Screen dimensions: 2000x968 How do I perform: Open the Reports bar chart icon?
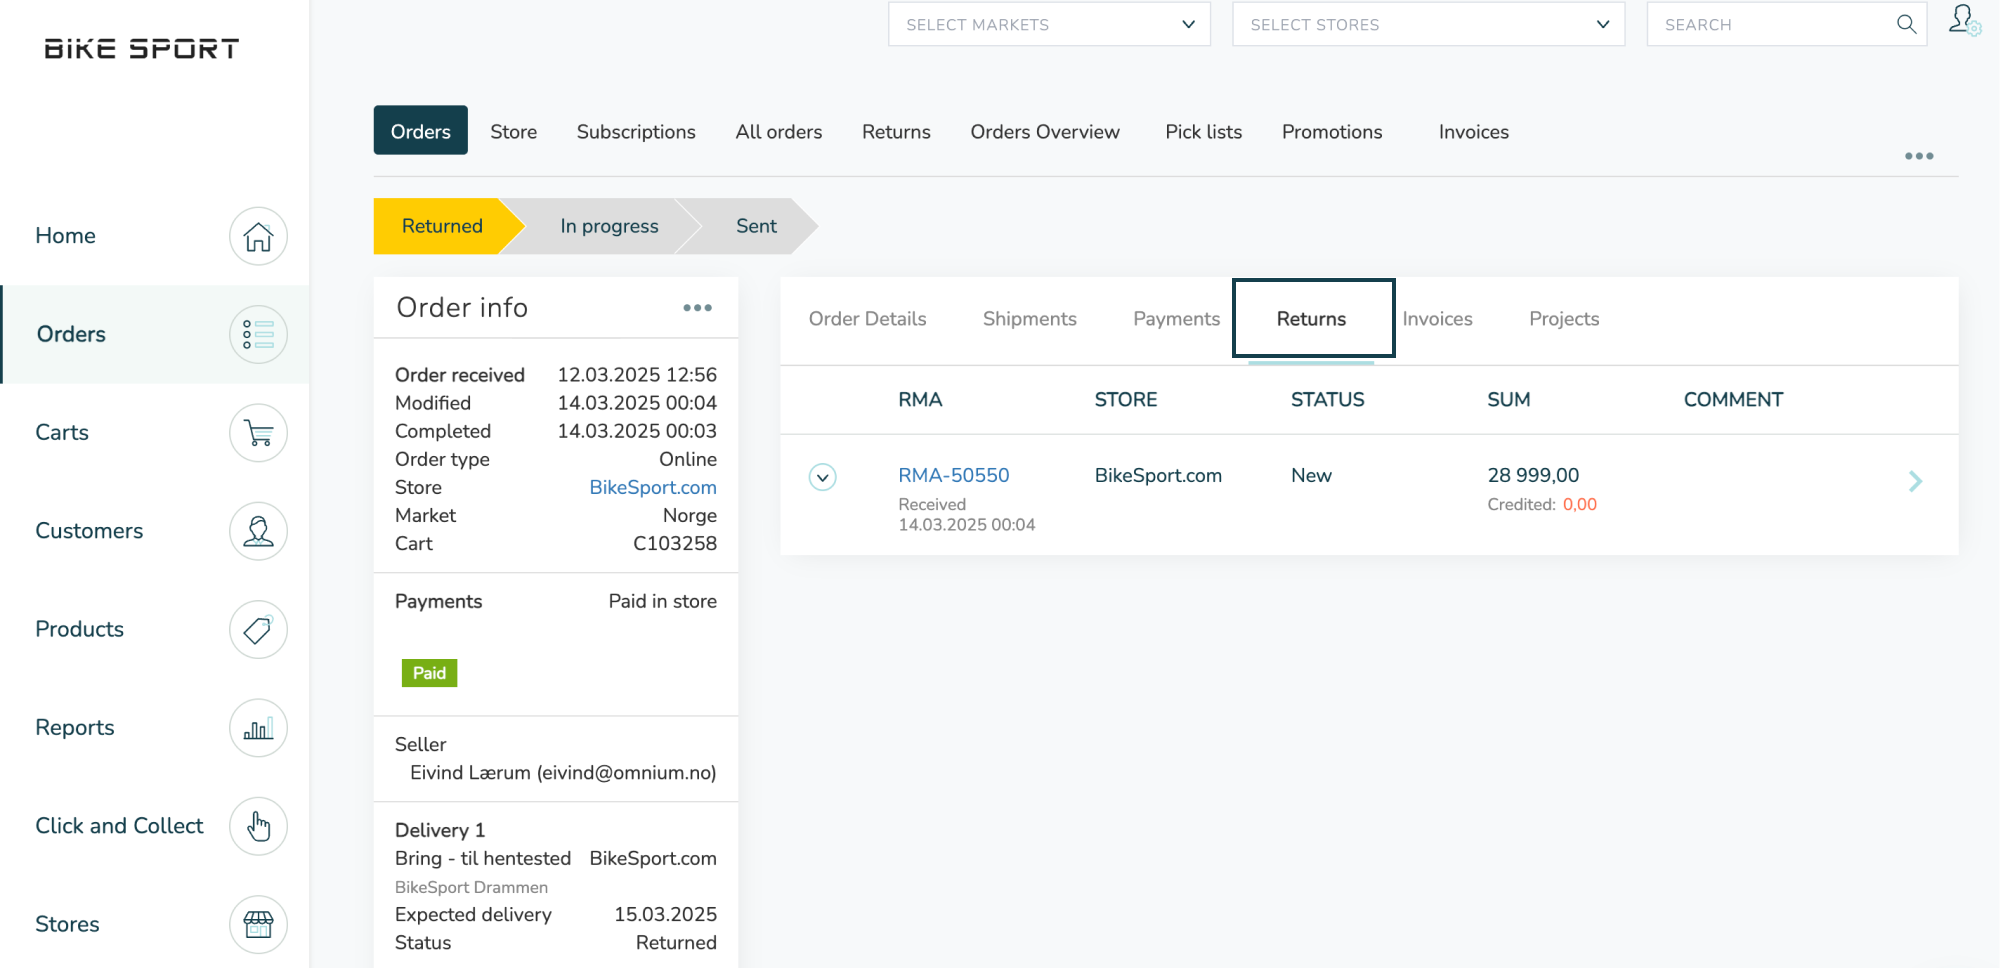pyautogui.click(x=258, y=728)
